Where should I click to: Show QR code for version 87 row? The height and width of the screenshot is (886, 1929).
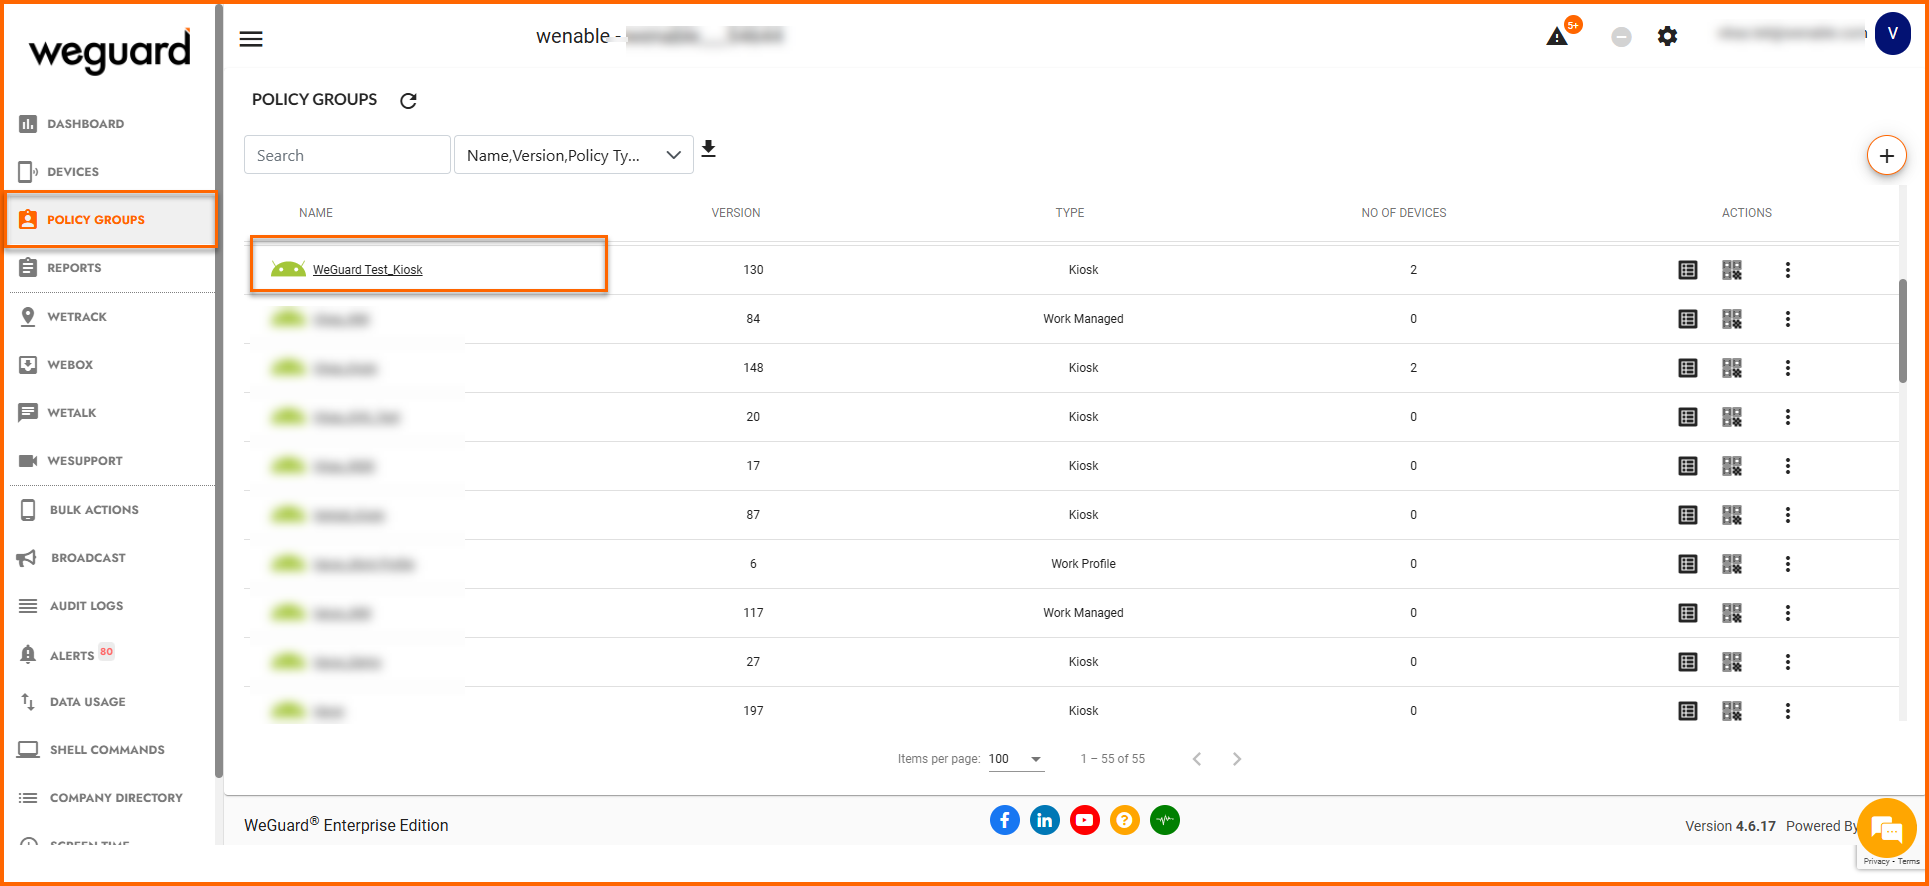coord(1732,515)
